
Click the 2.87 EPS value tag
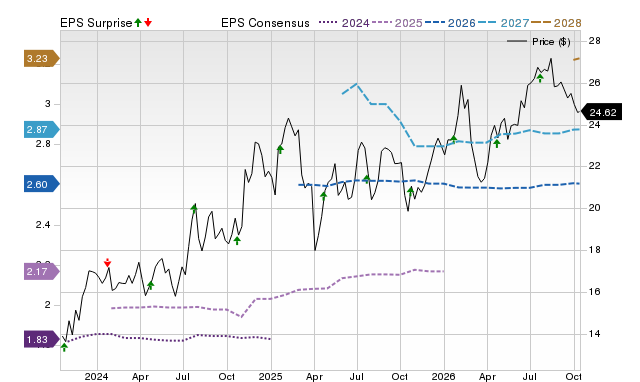42,130
